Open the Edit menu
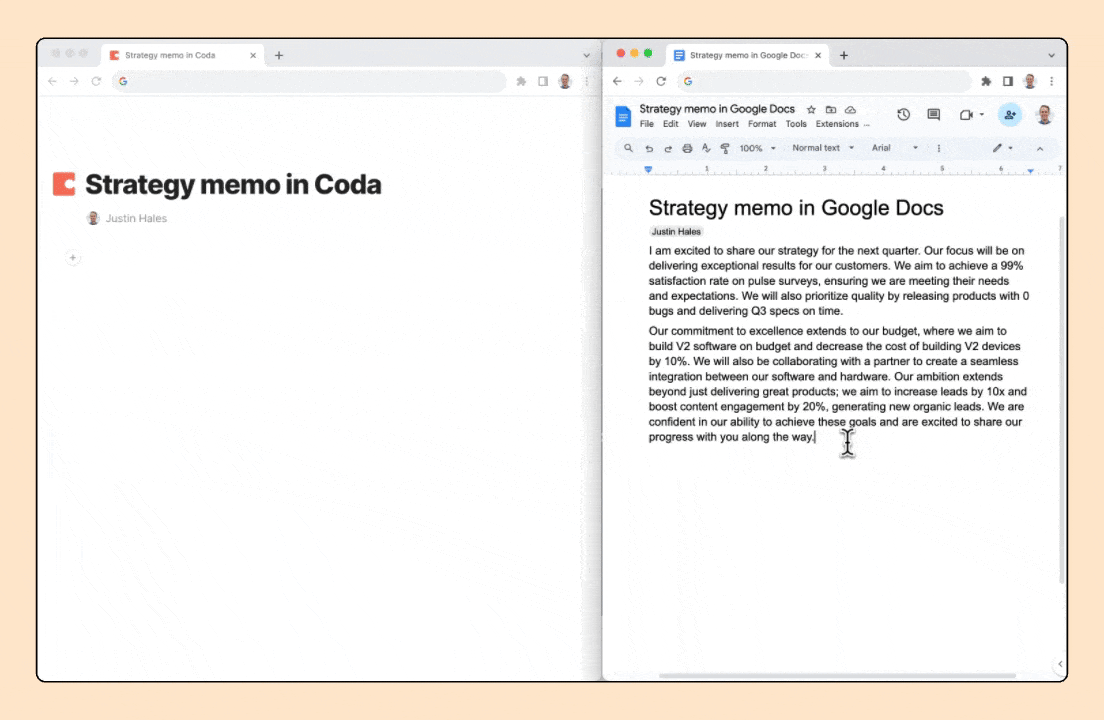 point(670,124)
